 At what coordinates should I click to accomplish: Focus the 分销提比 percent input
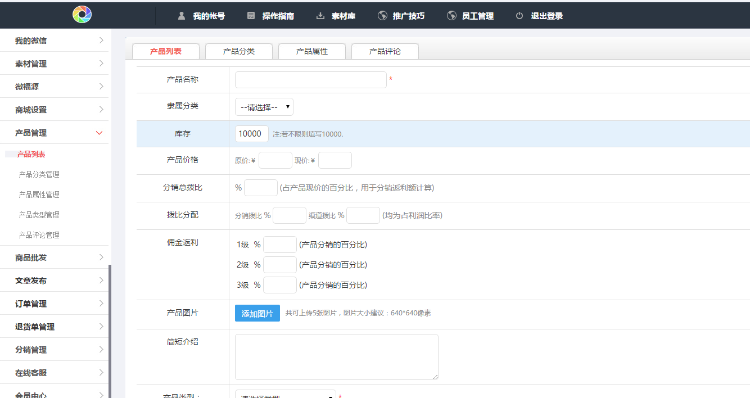pos(289,215)
